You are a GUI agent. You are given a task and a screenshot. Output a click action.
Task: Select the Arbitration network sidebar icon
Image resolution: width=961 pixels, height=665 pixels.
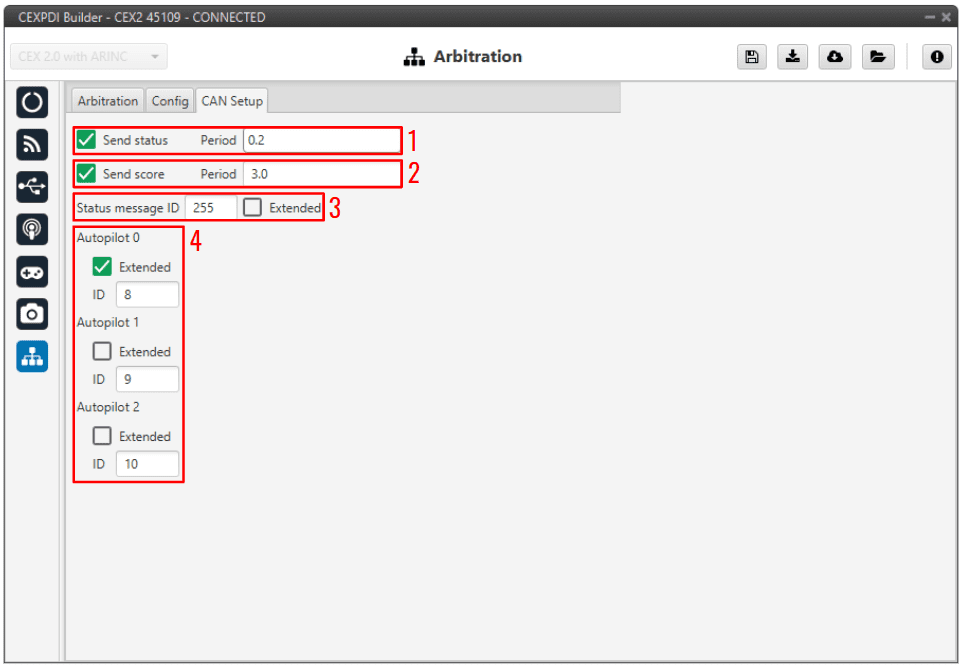[x=32, y=356]
